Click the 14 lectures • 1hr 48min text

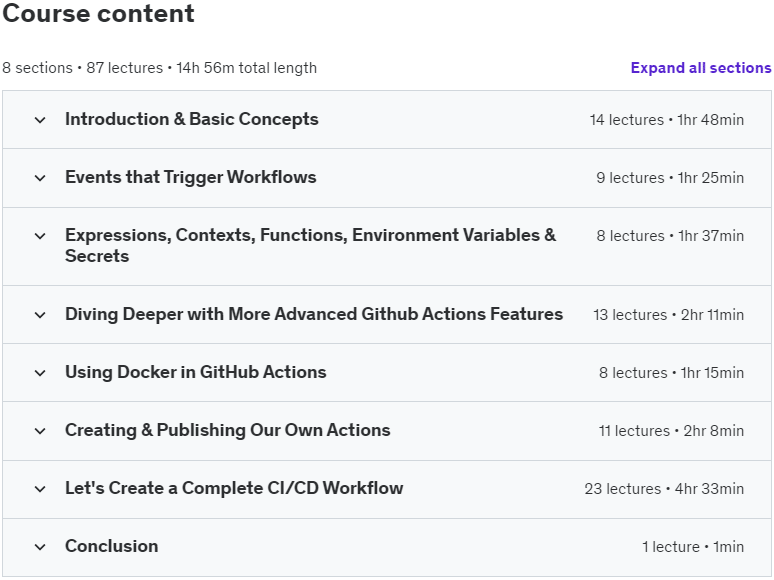coord(666,120)
